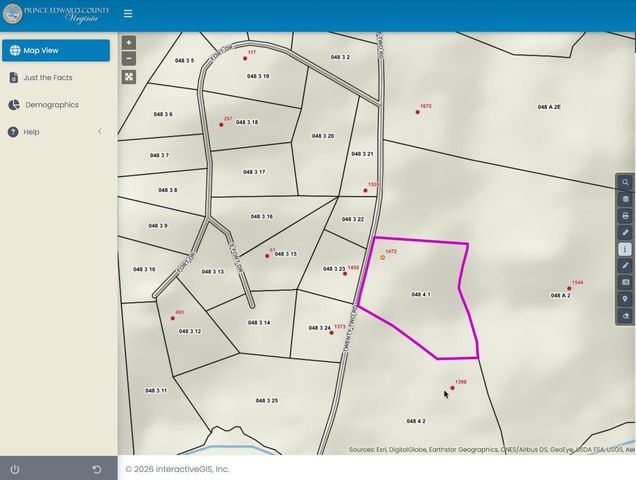This screenshot has width=636, height=480.
Task: Select the measure ruler tool
Action: pyautogui.click(x=625, y=232)
